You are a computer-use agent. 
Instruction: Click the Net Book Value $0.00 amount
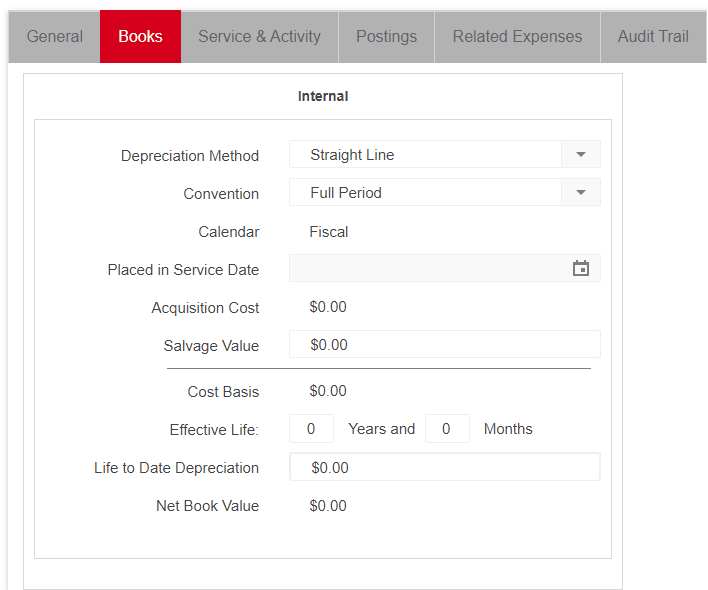click(328, 506)
